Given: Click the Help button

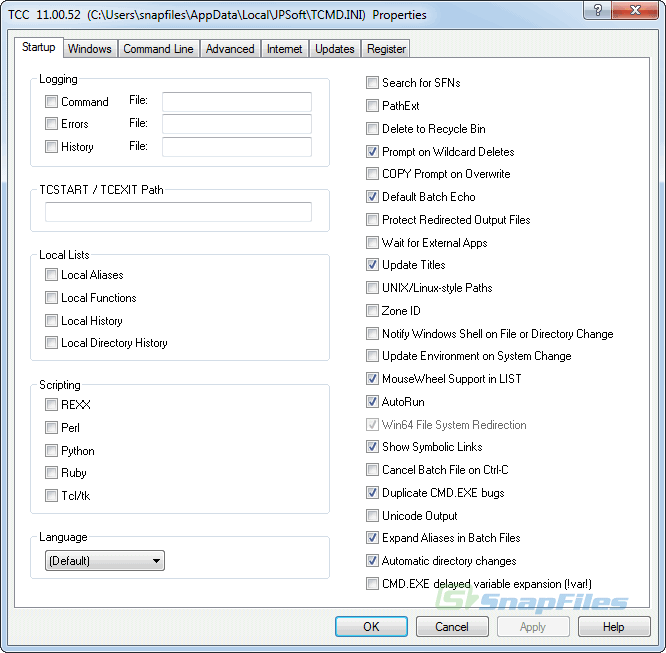Looking at the screenshot, I should point(614,626).
